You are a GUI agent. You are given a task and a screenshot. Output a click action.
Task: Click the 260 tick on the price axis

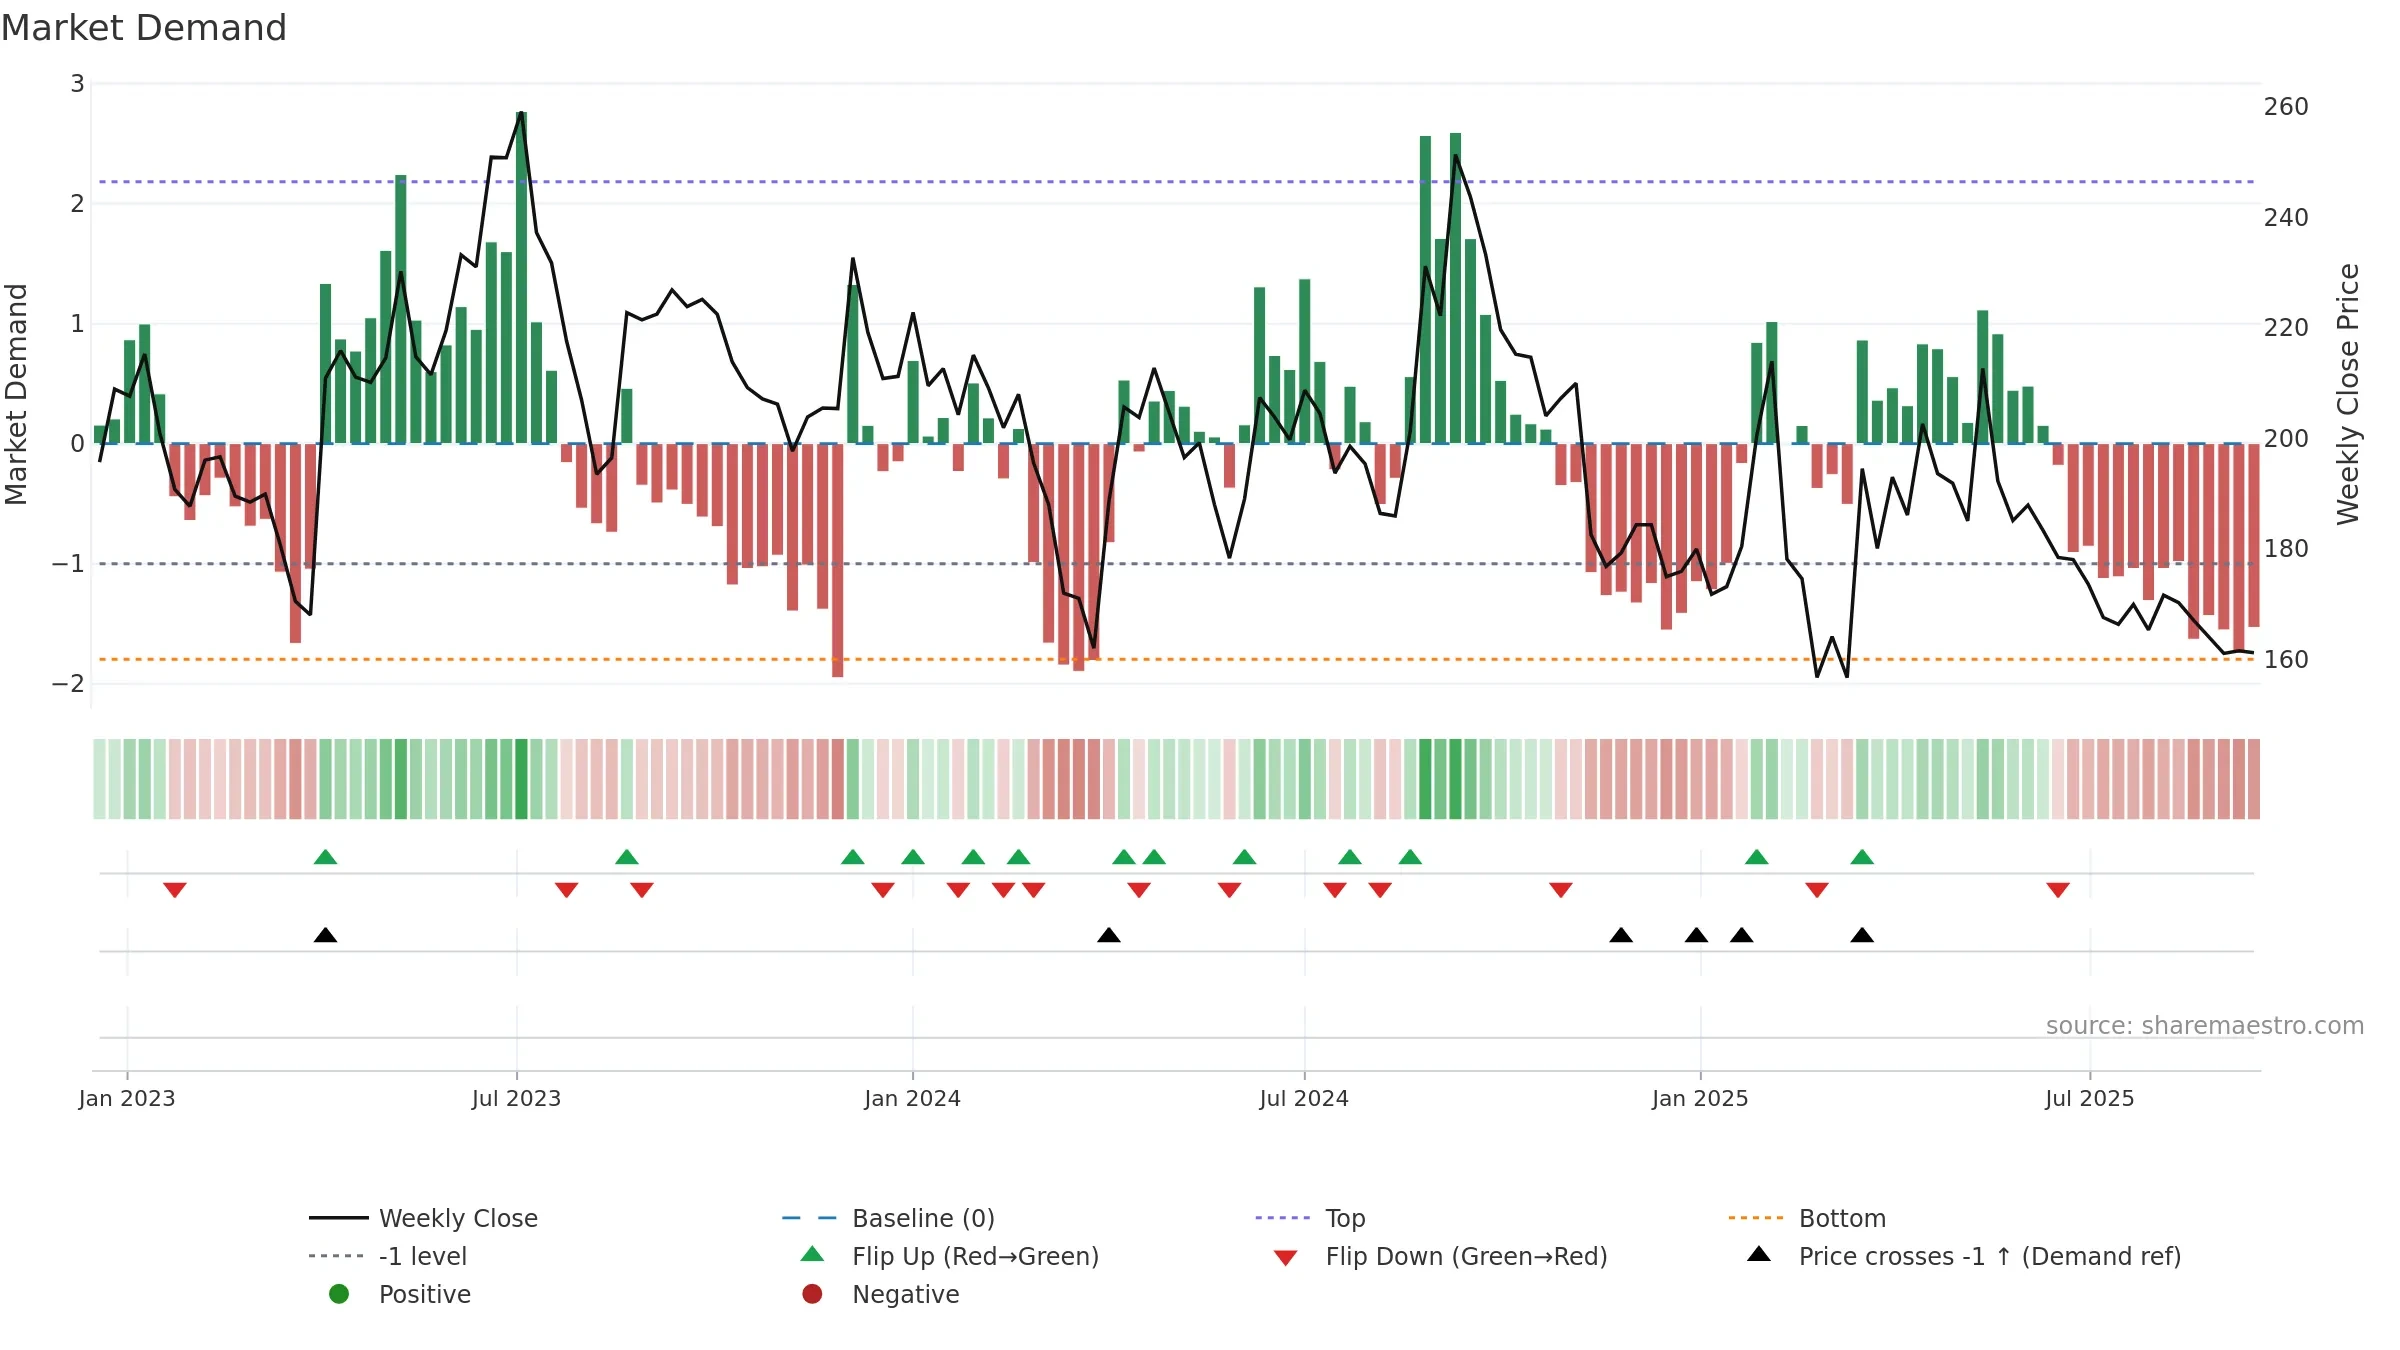tap(2286, 107)
